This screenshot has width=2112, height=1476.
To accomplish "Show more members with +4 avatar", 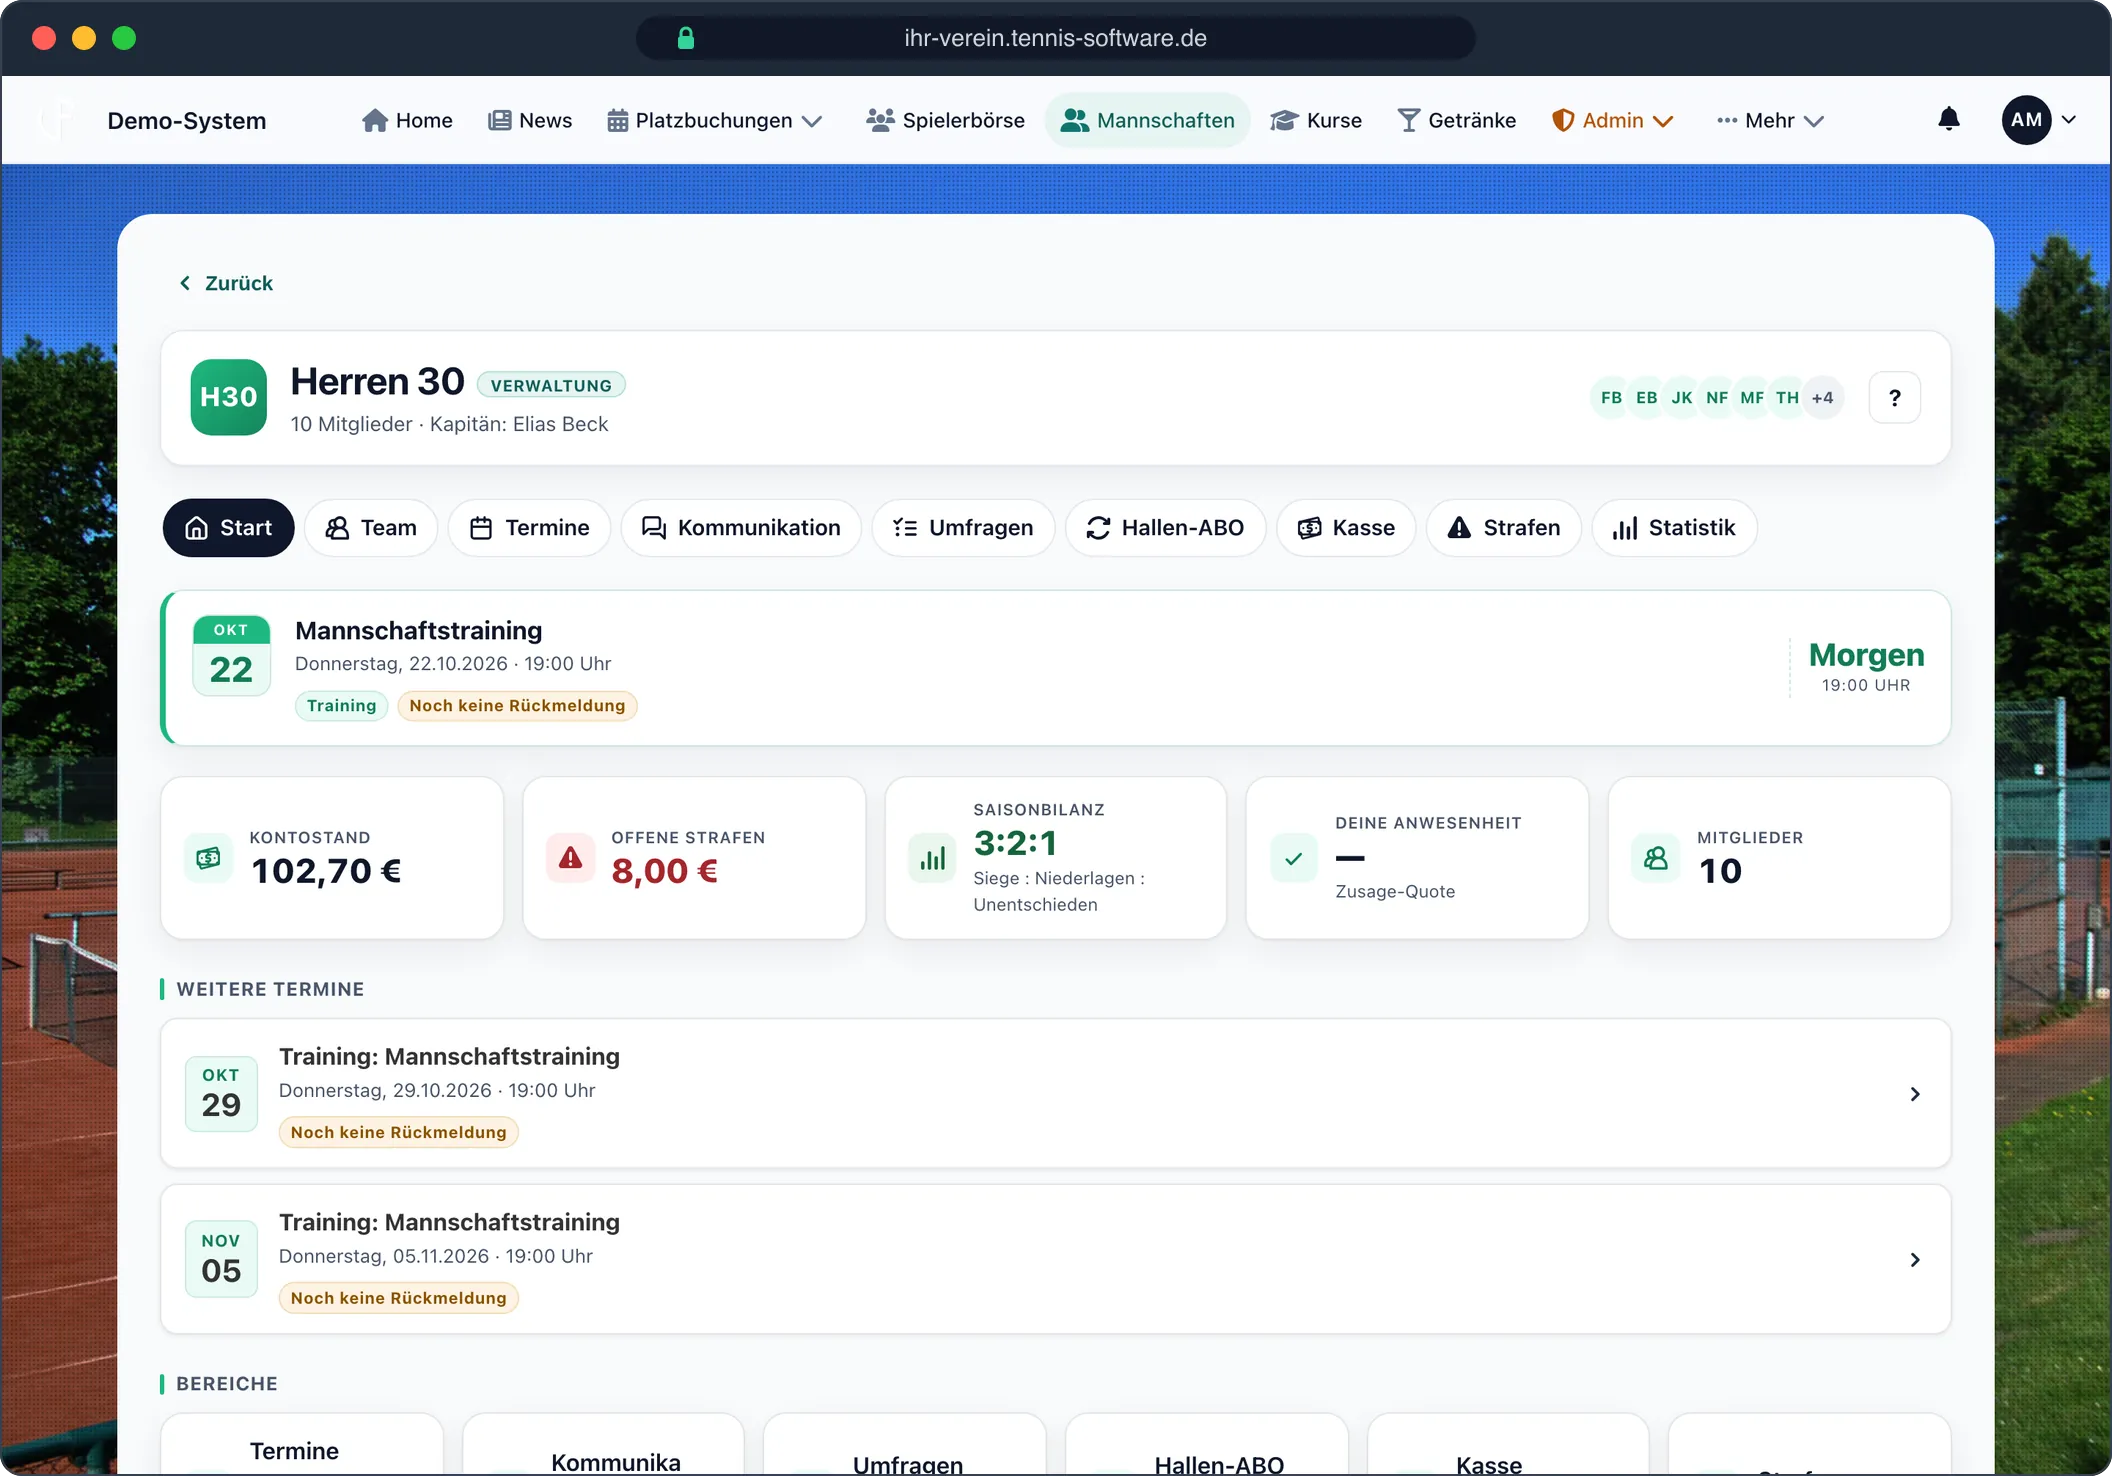I will pyautogui.click(x=1823, y=398).
